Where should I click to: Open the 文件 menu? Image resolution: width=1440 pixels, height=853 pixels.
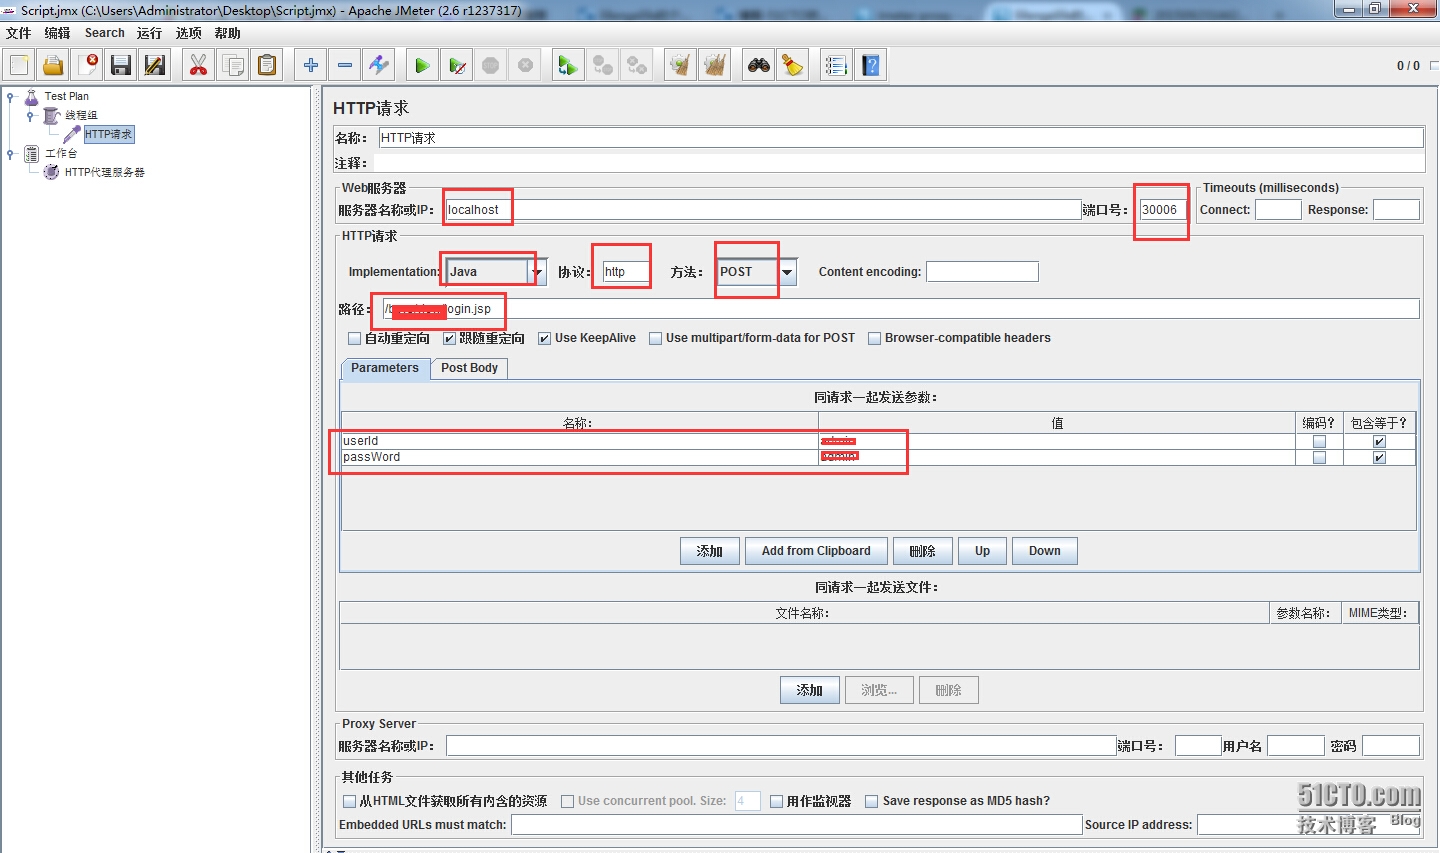(18, 33)
